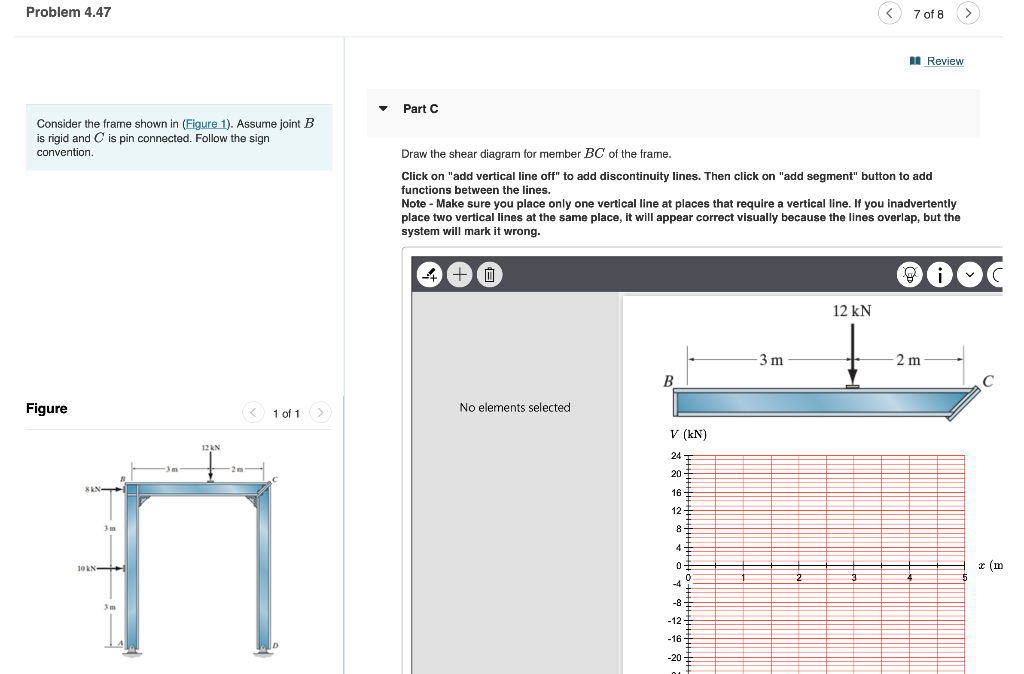The height and width of the screenshot is (674, 1024).
Task: Expand the chevron-down toolbar menu icon
Action: (x=970, y=275)
